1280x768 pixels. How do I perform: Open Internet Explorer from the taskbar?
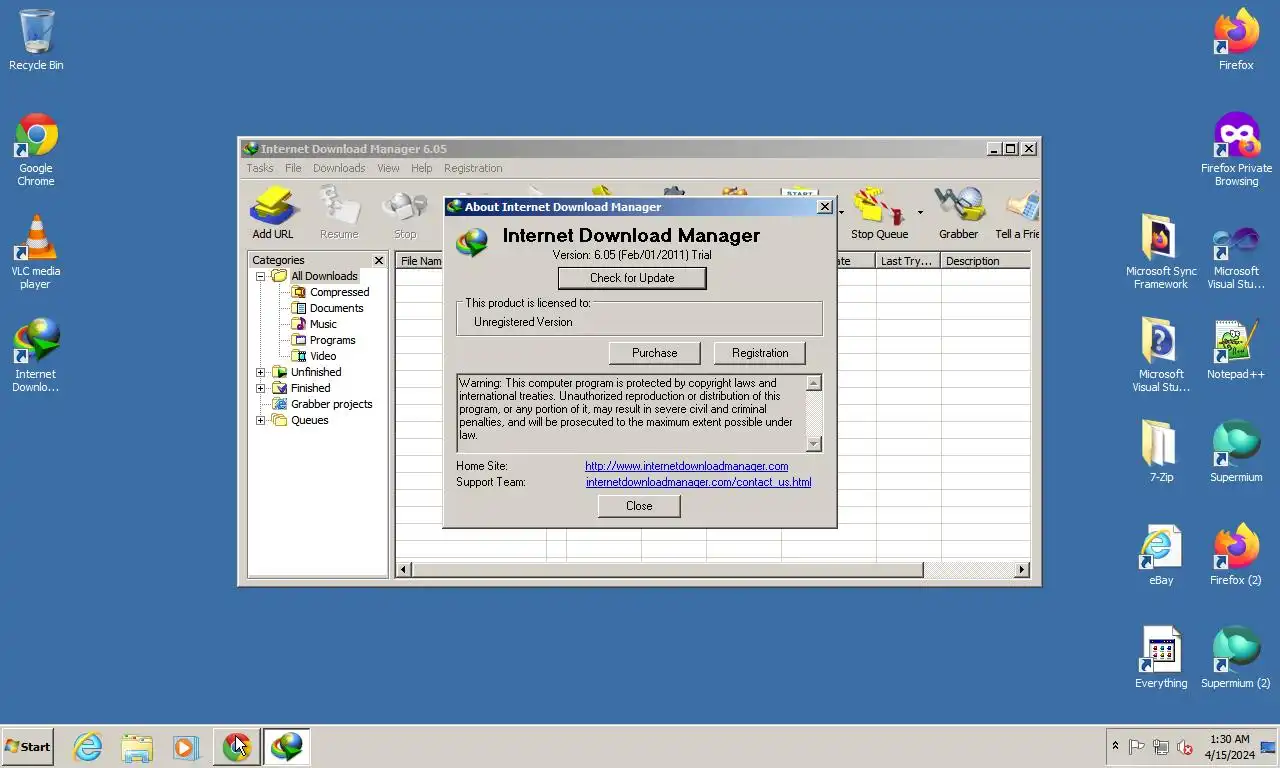[x=88, y=747]
